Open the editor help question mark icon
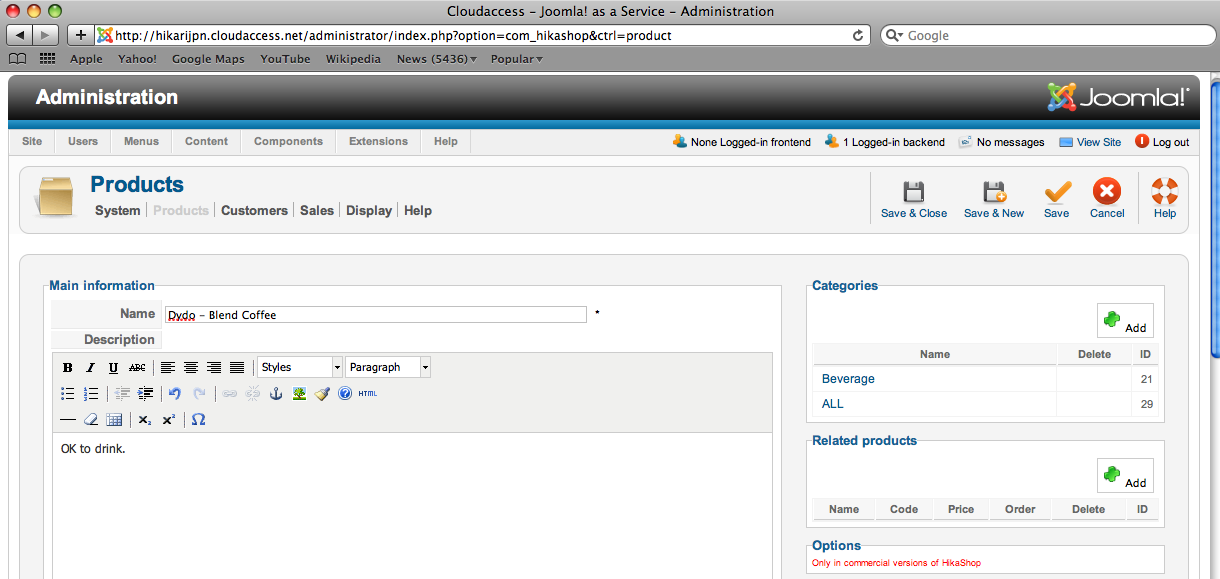The image size is (1220, 579). (x=345, y=393)
